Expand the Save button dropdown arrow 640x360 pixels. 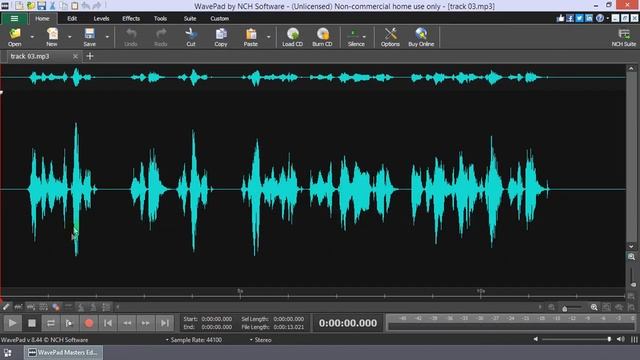click(x=107, y=37)
